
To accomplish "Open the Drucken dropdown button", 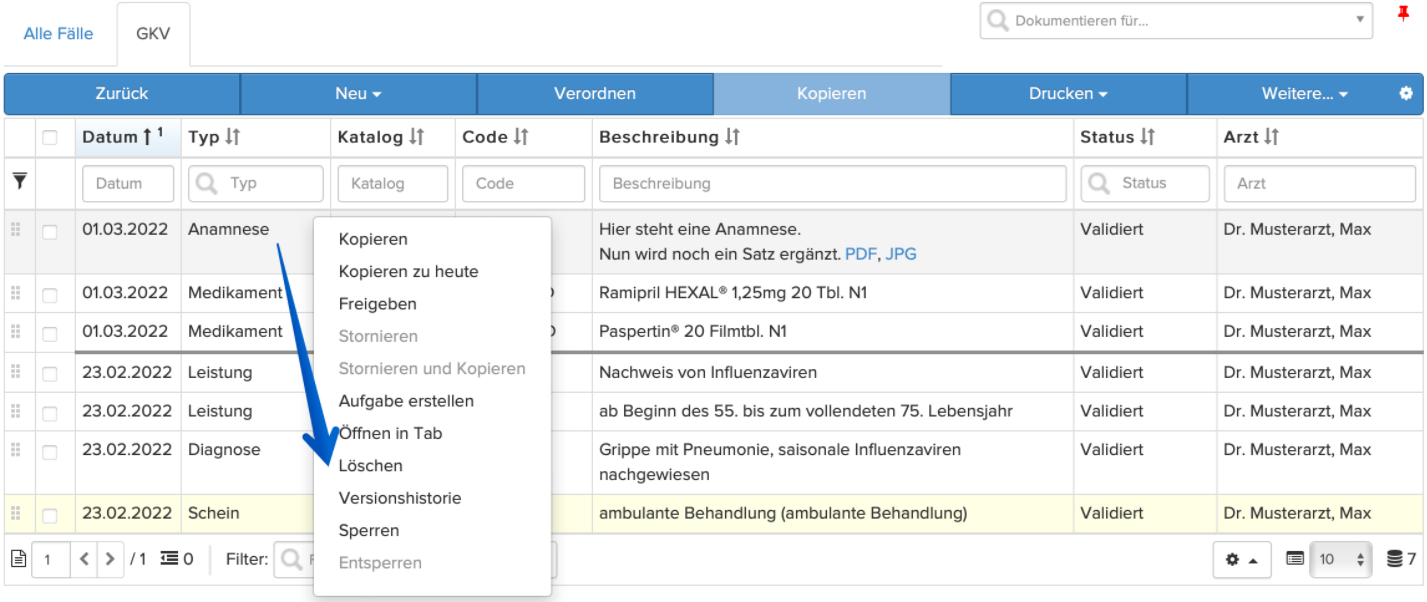I will (1068, 94).
